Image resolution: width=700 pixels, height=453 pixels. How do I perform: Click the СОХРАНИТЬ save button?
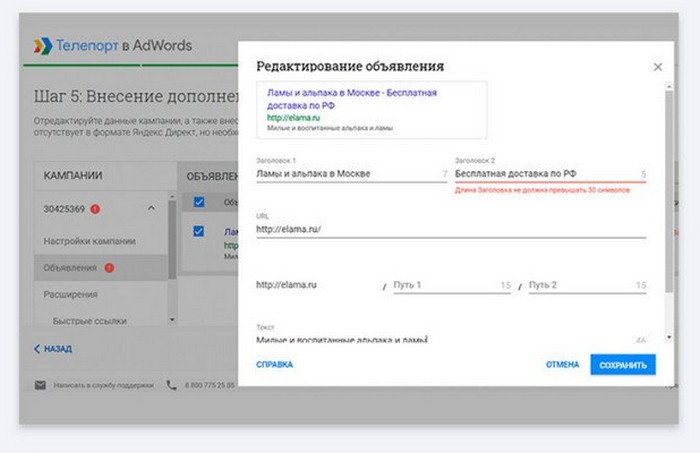point(623,365)
